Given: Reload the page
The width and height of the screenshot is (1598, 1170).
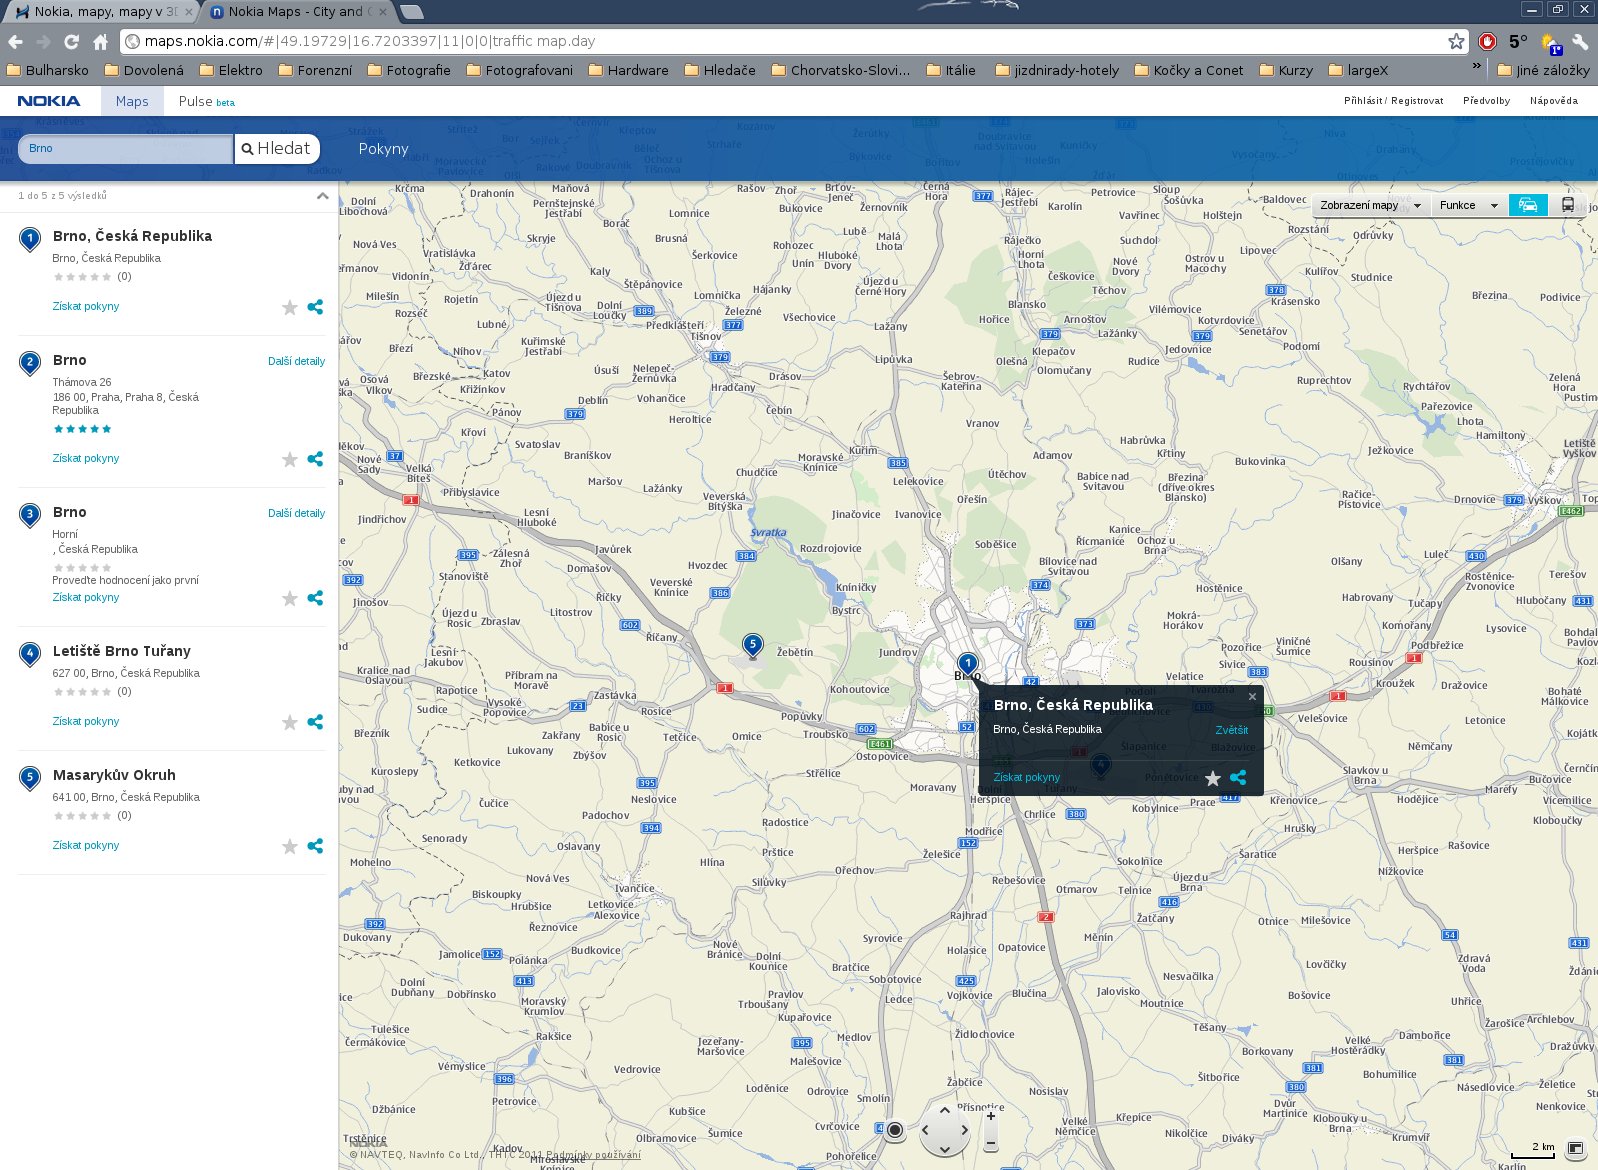Looking at the screenshot, I should [71, 41].
